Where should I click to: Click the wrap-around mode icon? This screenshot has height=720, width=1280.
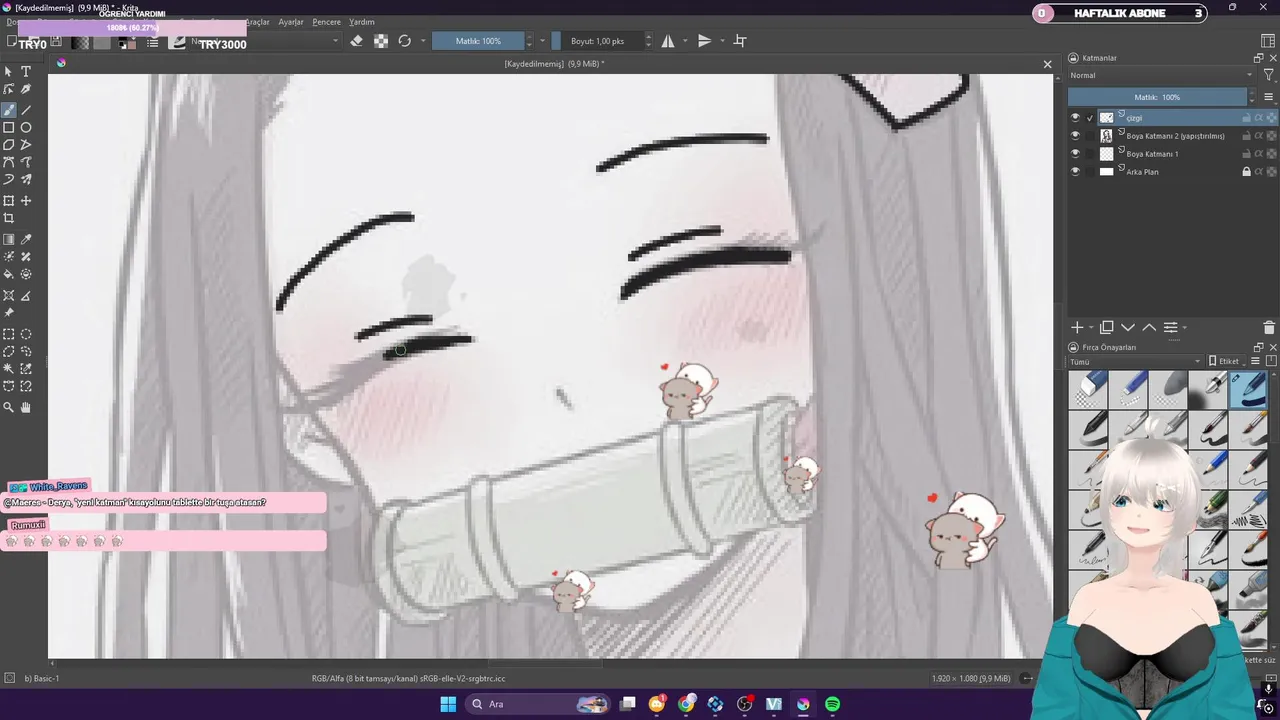tap(740, 41)
